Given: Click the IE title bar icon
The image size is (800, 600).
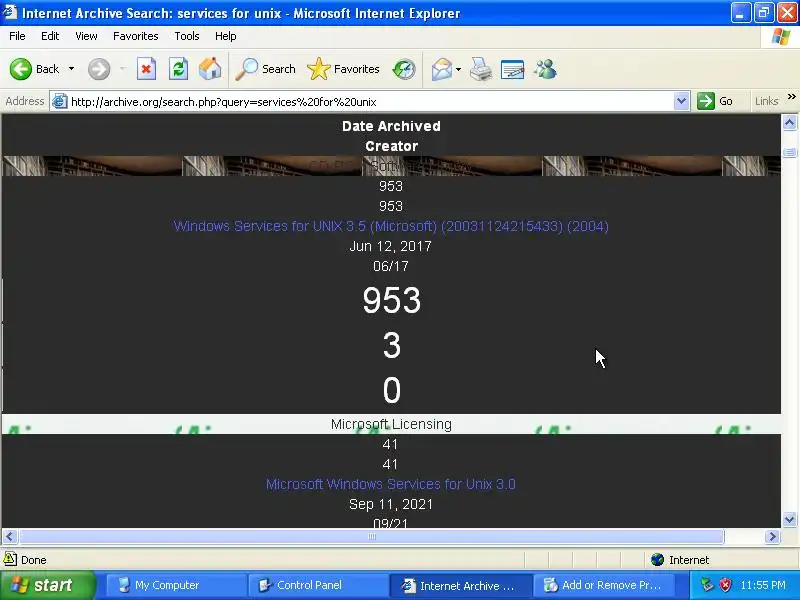Looking at the screenshot, I should point(10,12).
